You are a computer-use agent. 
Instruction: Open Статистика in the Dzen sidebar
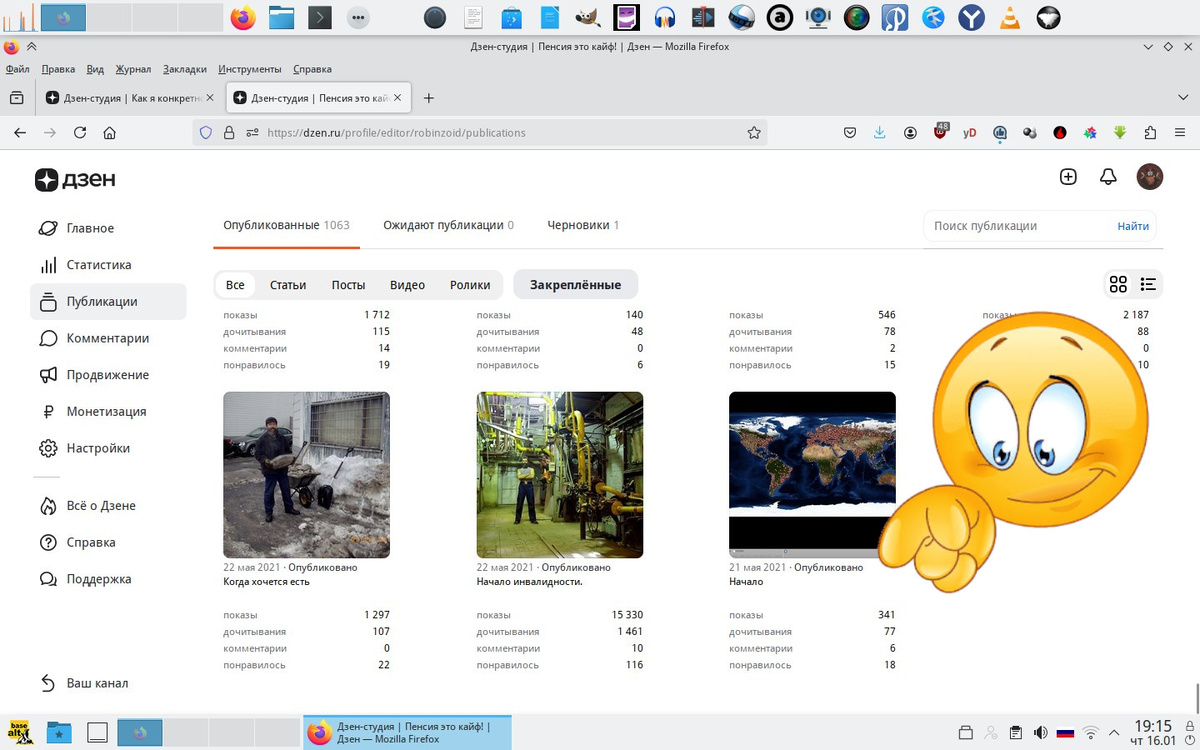99,265
